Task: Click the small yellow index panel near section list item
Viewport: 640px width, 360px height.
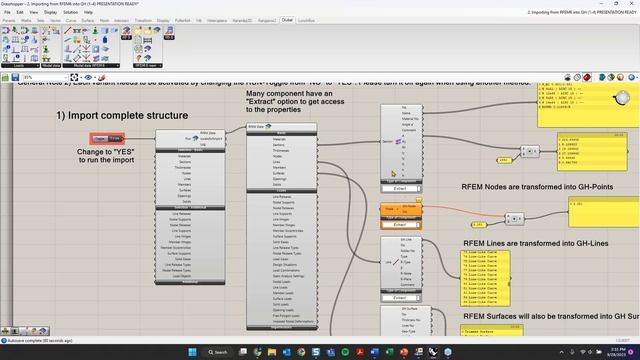Action: pyautogui.click(x=504, y=160)
